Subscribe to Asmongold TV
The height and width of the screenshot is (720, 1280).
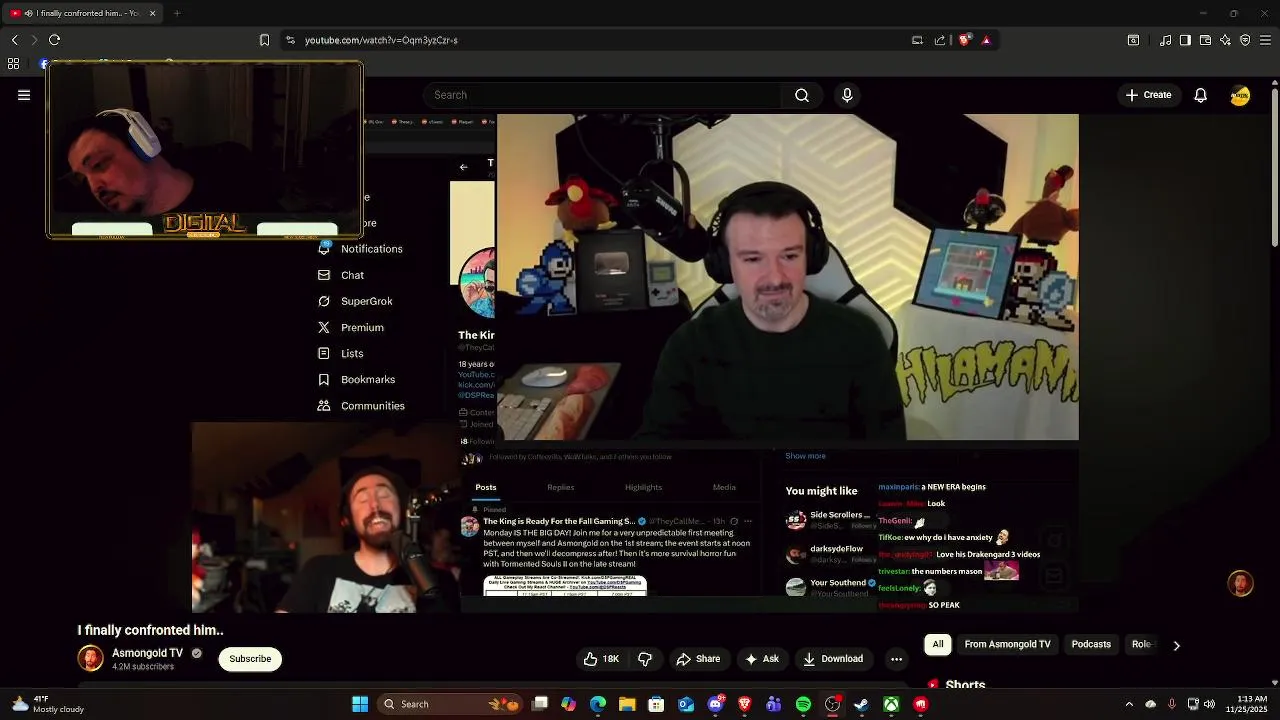click(250, 659)
